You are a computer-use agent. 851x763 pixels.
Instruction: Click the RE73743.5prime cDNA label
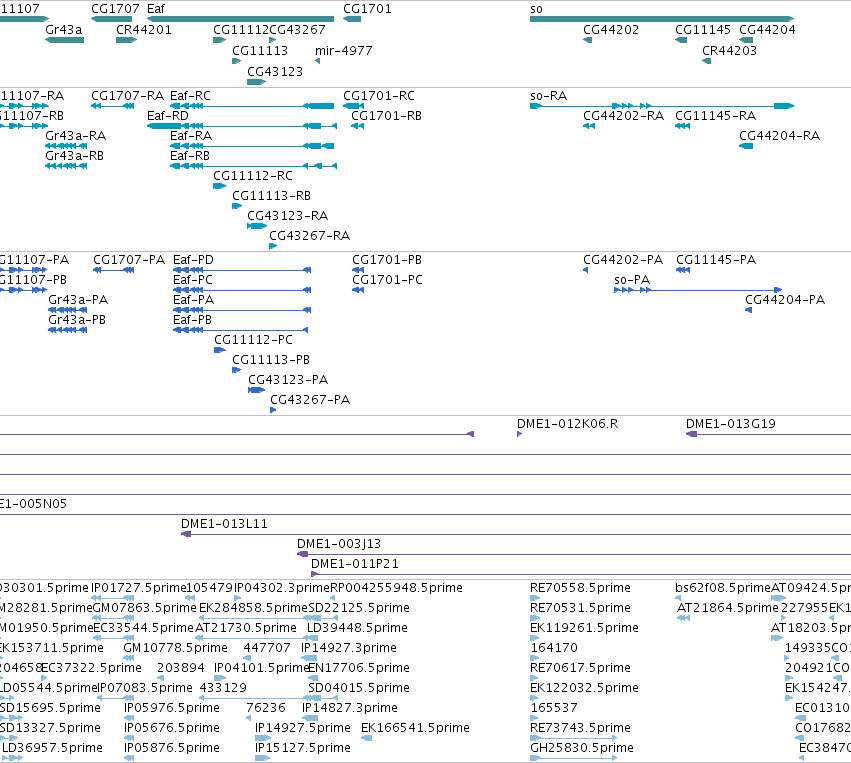click(x=580, y=728)
